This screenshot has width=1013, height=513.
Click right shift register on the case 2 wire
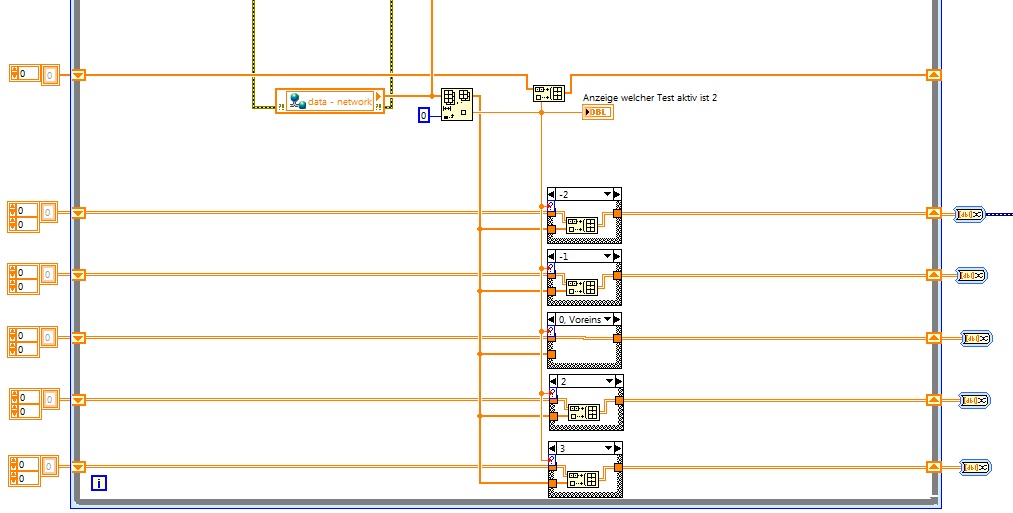pos(934,400)
